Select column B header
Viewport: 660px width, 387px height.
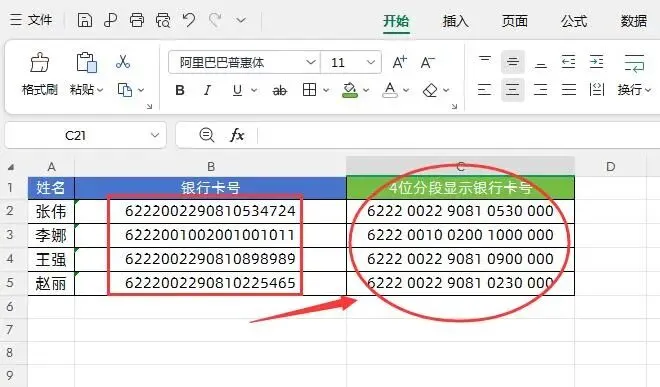(210, 167)
